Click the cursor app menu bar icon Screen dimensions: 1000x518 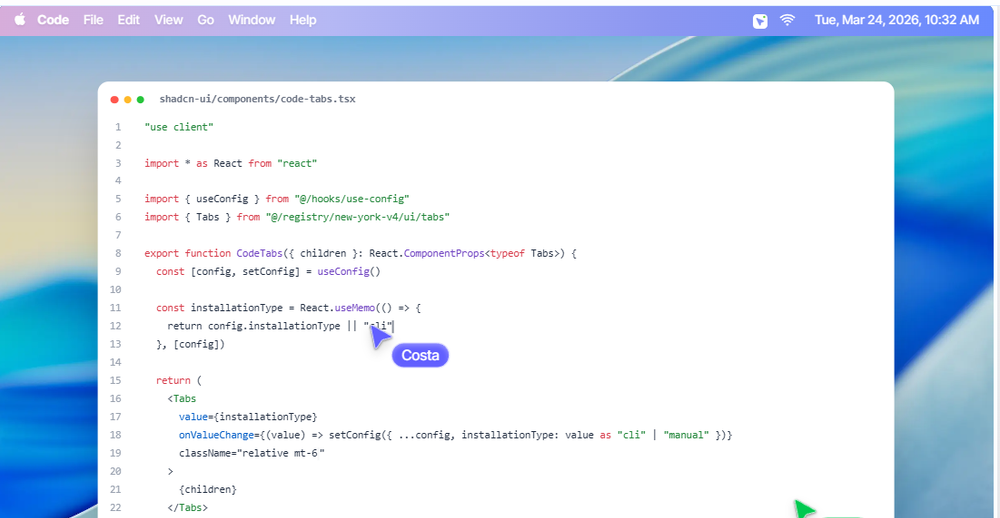coord(760,20)
